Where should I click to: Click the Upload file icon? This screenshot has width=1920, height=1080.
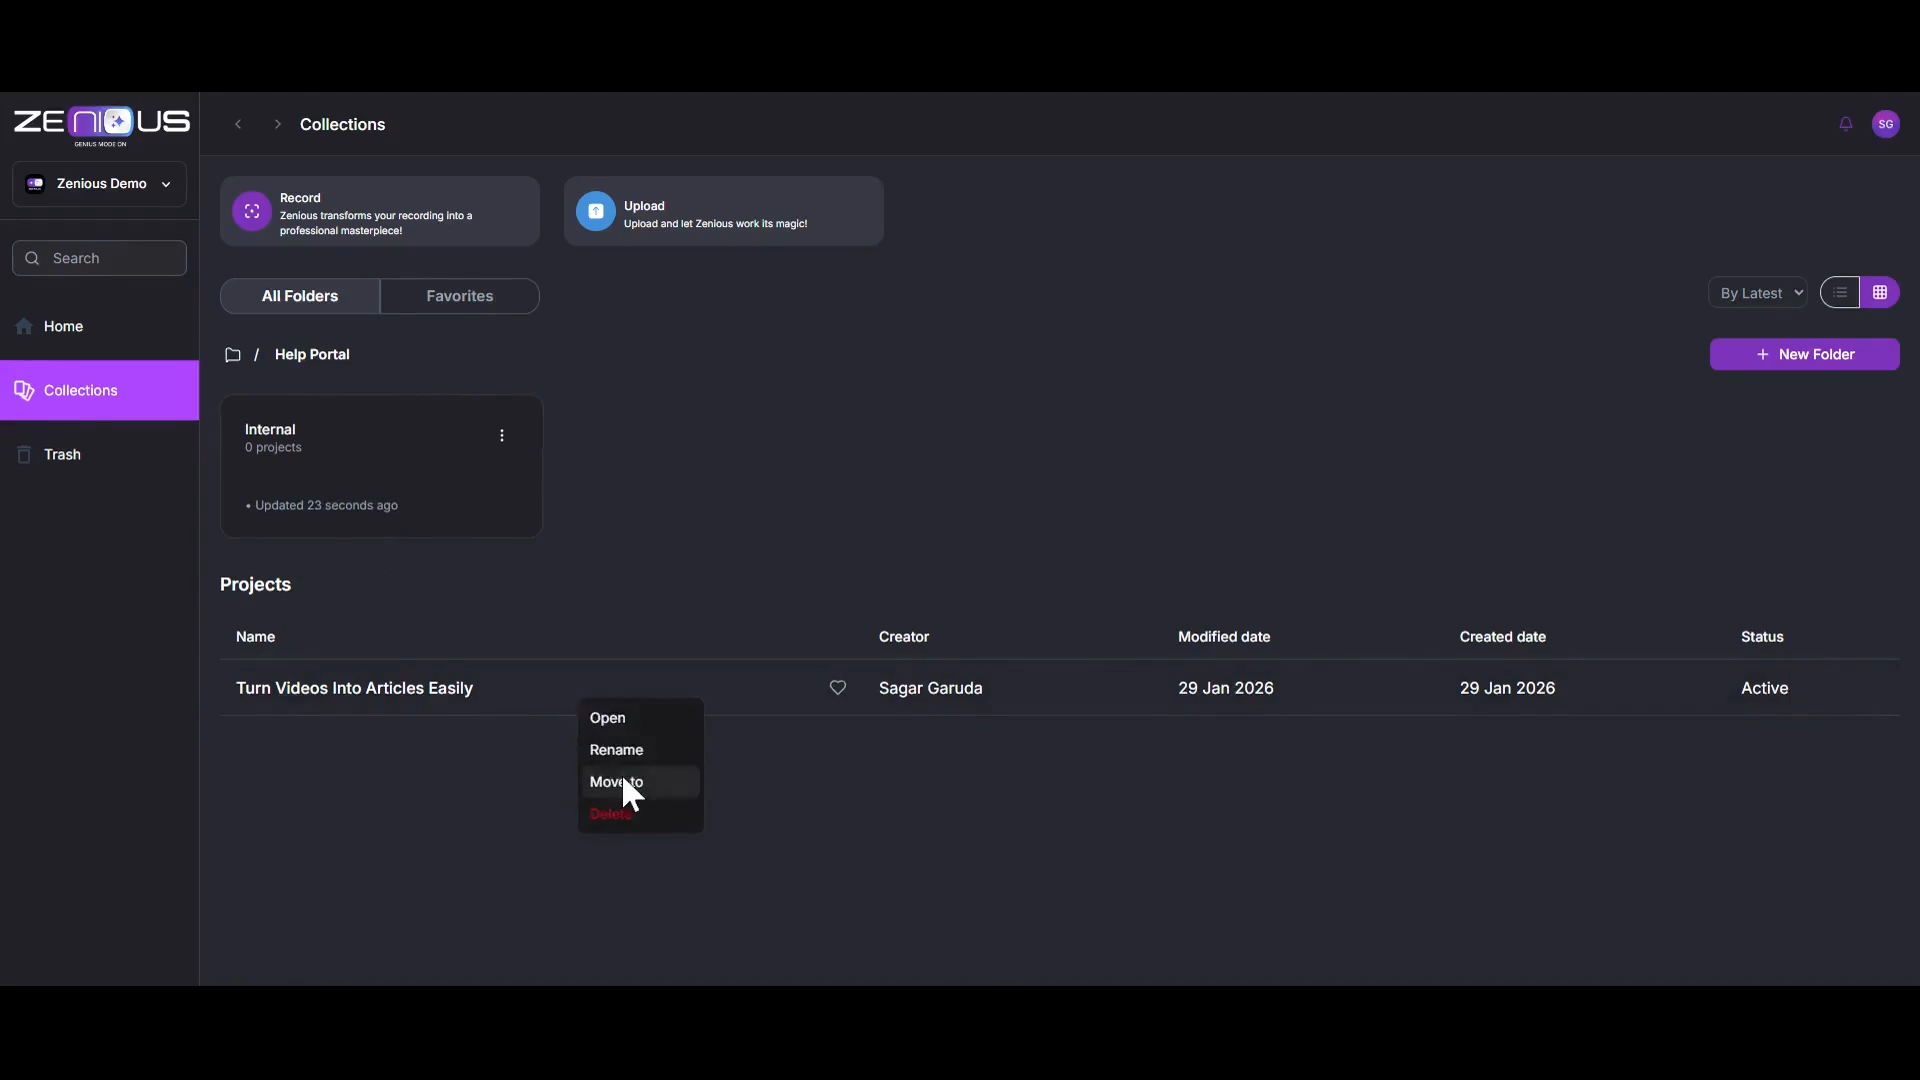point(596,211)
